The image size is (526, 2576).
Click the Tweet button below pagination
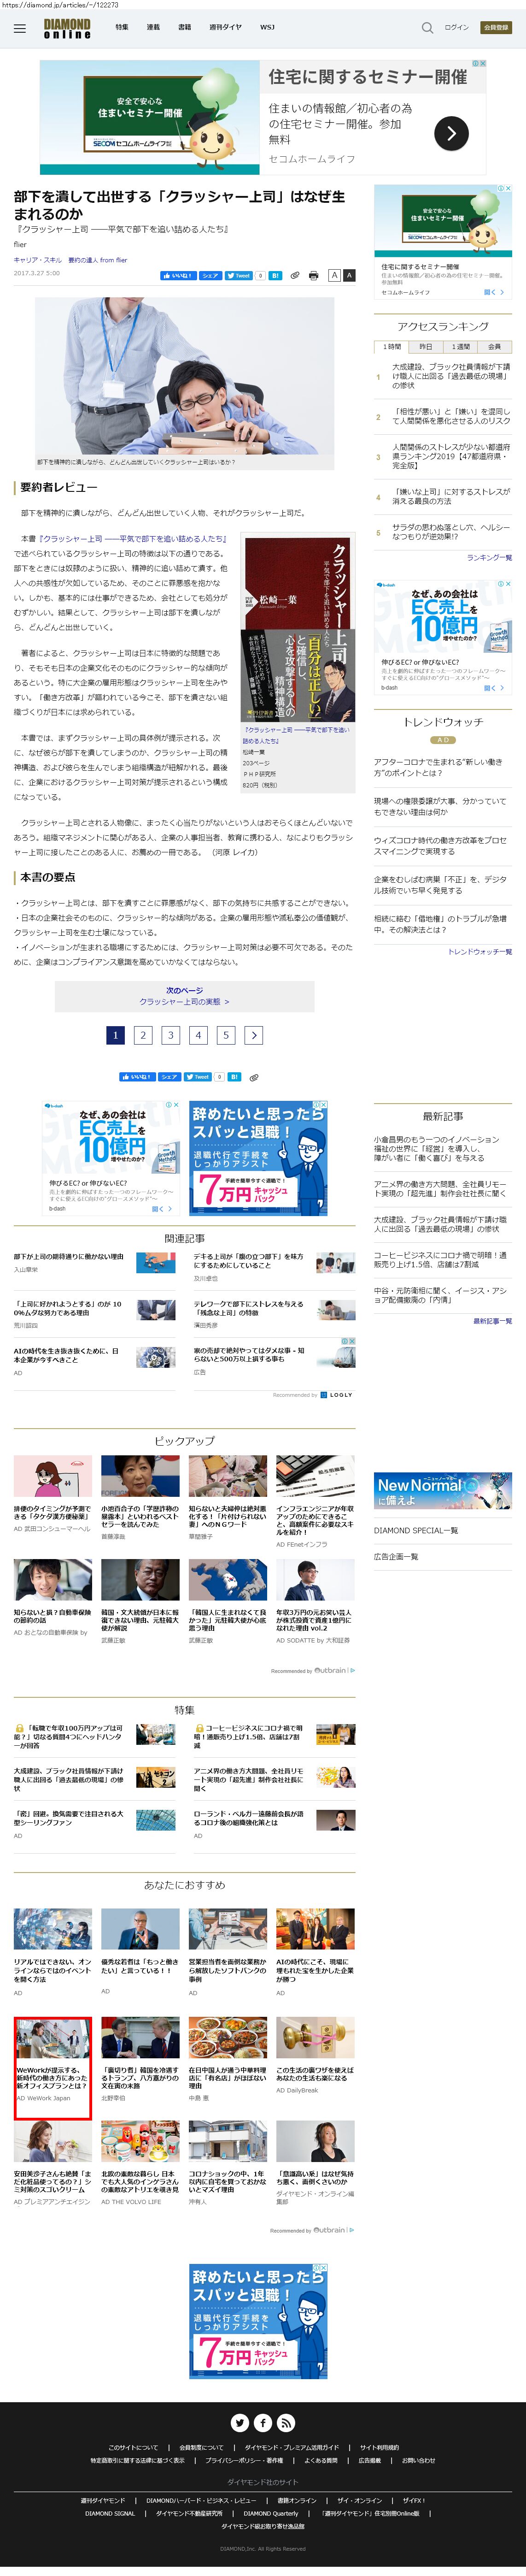pyautogui.click(x=198, y=1077)
